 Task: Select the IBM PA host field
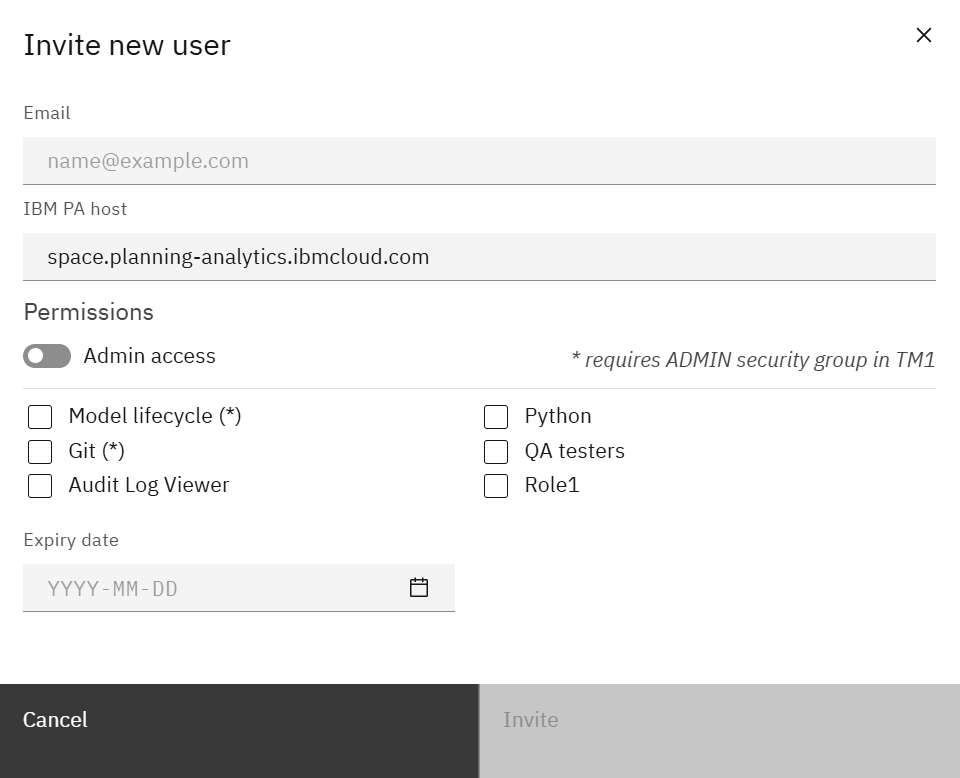[x=400, y=256]
